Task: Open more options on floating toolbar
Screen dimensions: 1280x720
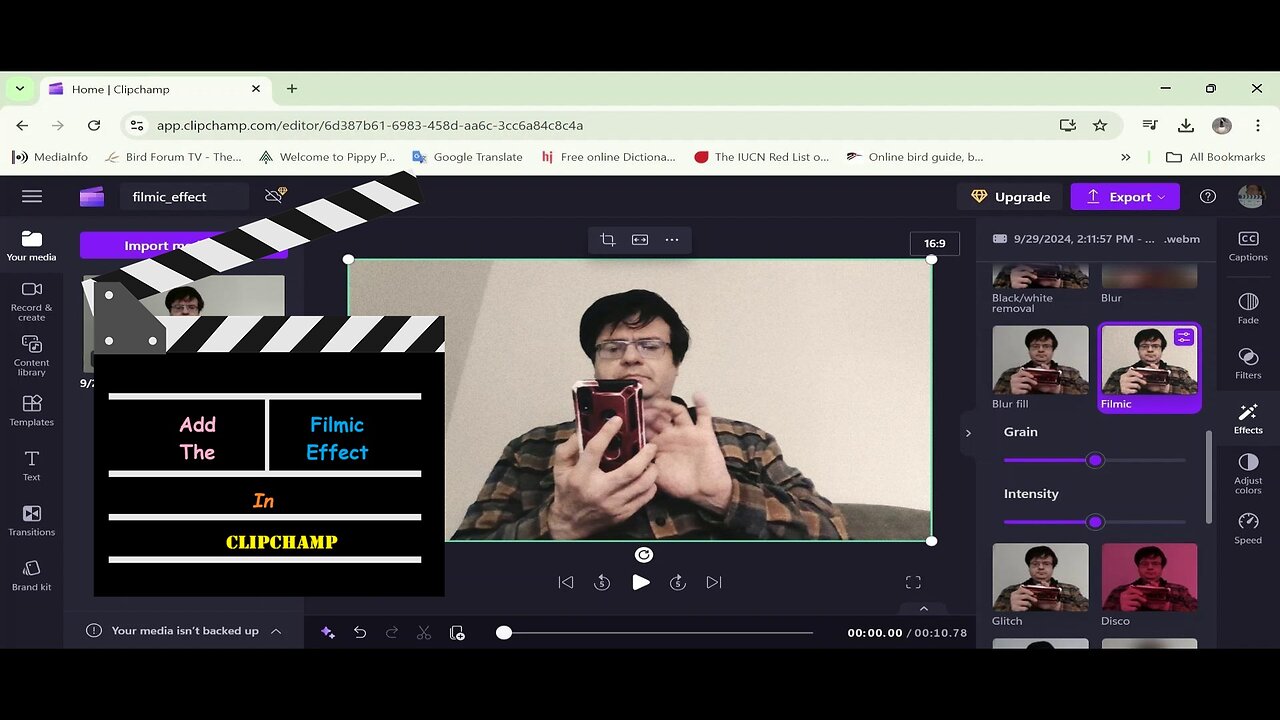Action: click(672, 239)
